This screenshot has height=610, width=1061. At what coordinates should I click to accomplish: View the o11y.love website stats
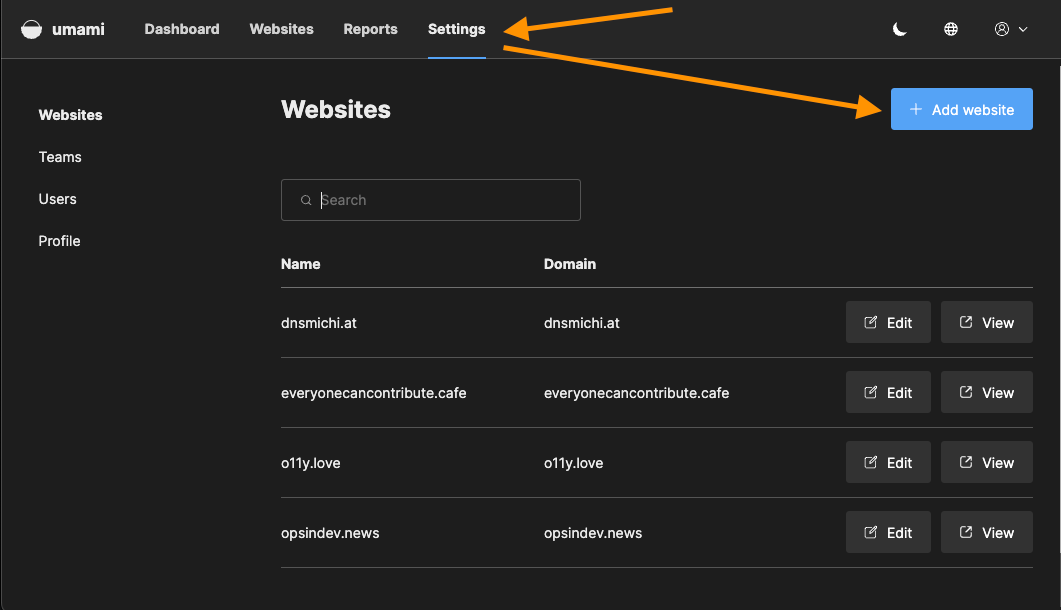pyautogui.click(x=986, y=463)
